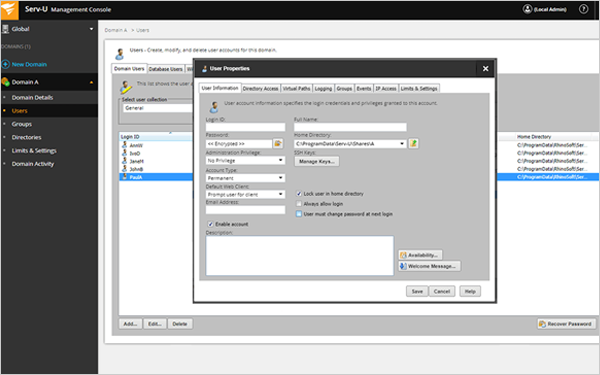Image resolution: width=600 pixels, height=375 pixels.
Task: Open the Administration Privilege dropdown
Action: [x=245, y=161]
